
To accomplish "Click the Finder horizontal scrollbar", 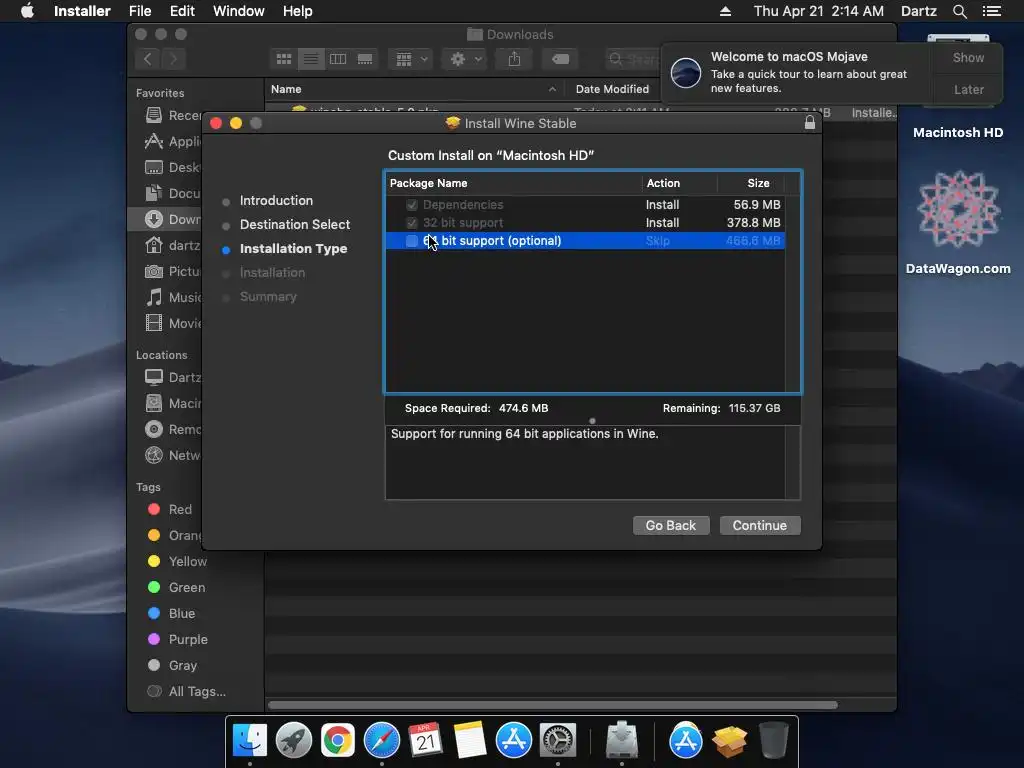I will pyautogui.click(x=552, y=705).
